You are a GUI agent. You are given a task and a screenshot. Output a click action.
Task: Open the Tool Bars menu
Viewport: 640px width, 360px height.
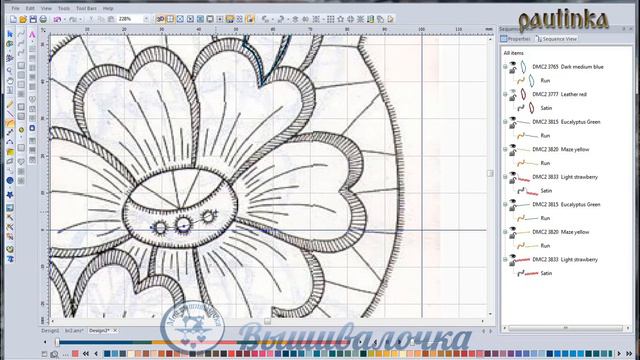click(x=86, y=8)
